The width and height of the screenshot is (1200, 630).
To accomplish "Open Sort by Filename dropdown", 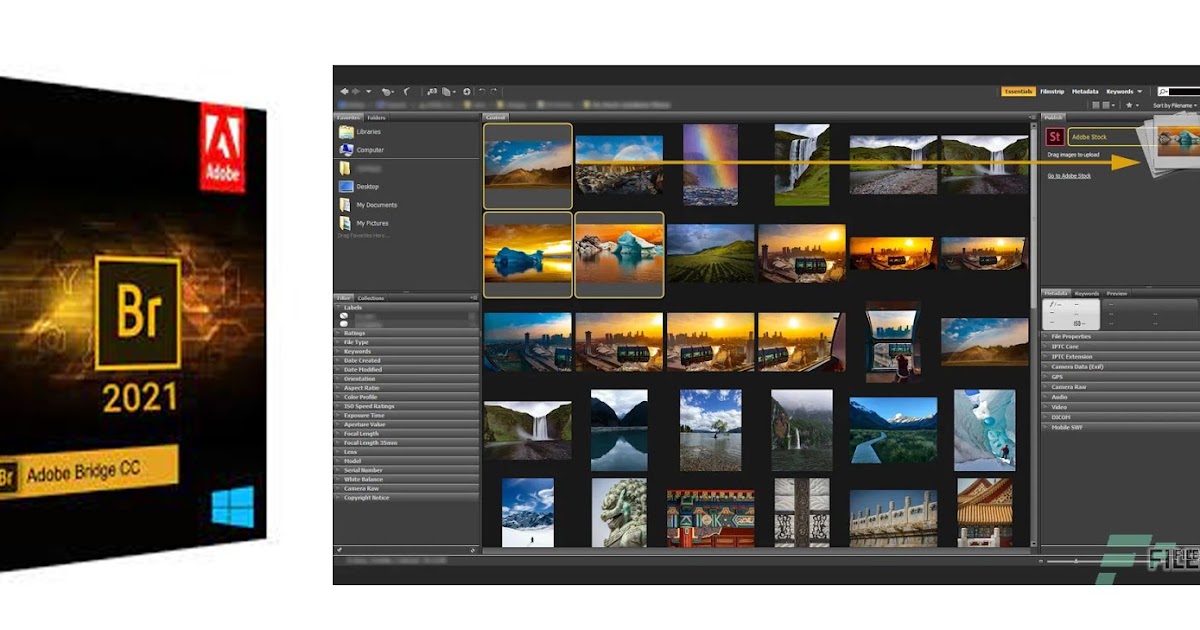I will point(1174,105).
